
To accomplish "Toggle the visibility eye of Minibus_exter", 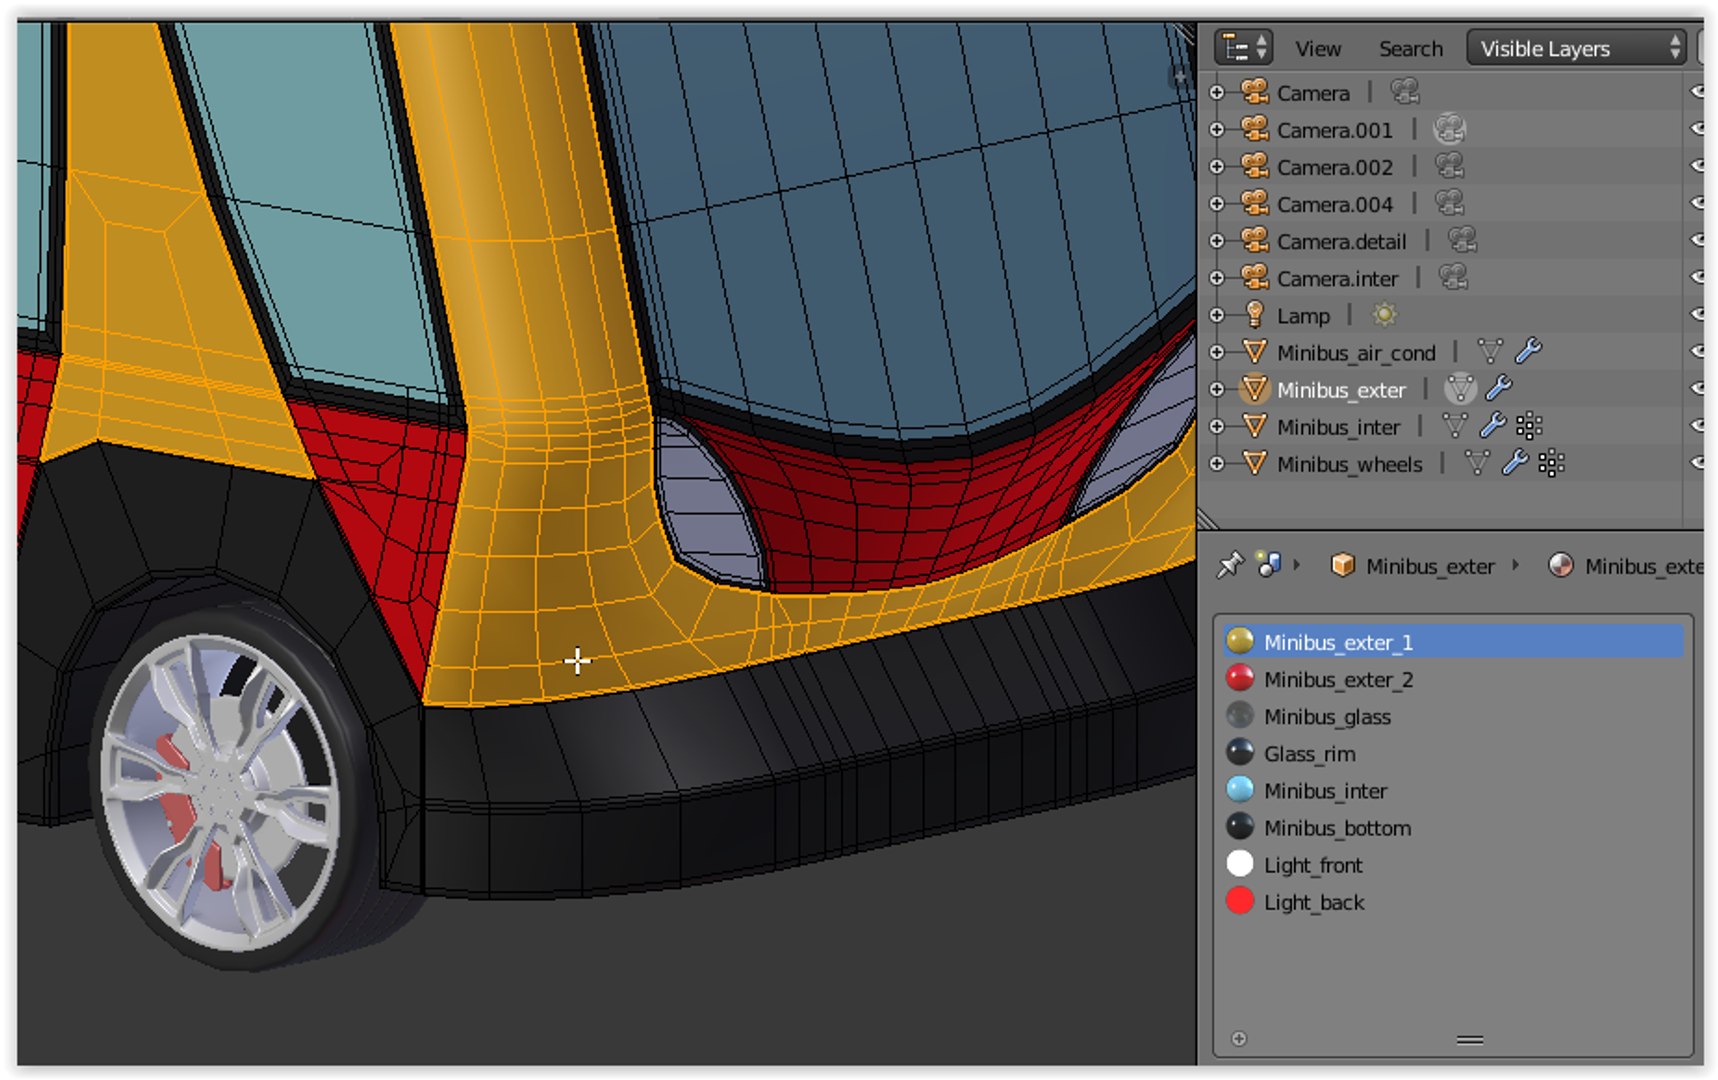I will 1697,388.
